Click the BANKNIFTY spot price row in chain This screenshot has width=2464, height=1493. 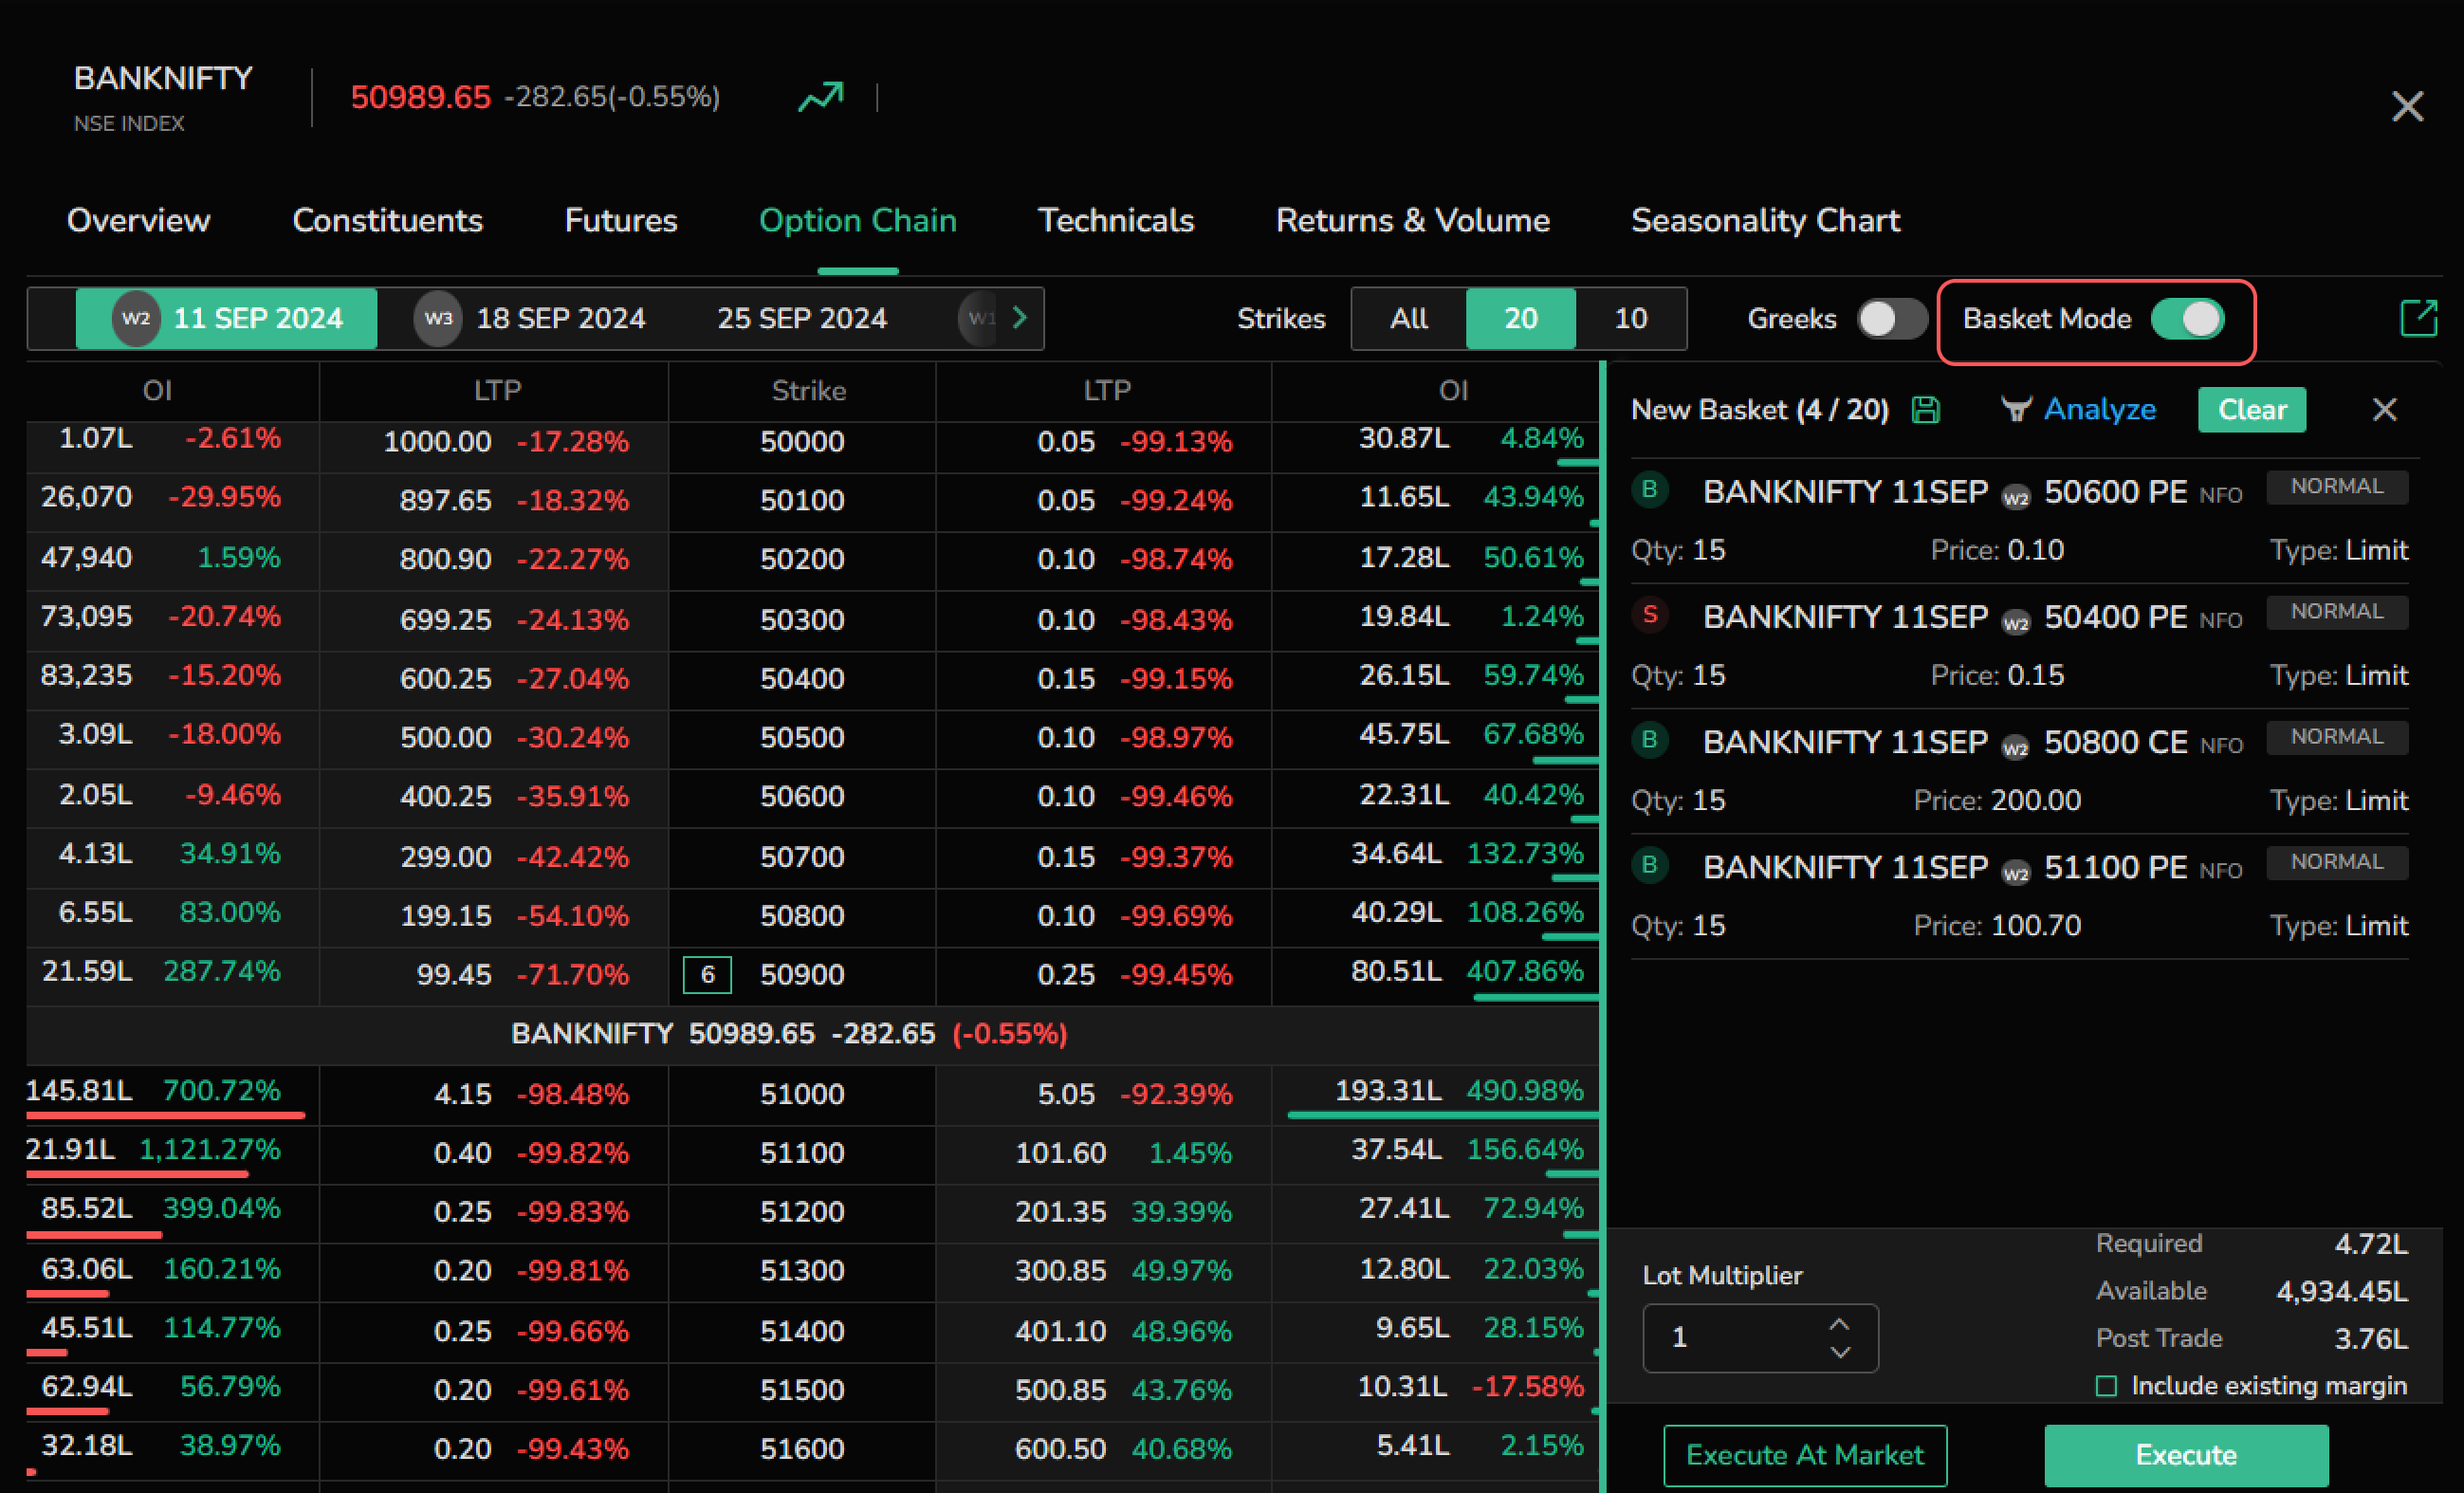coord(813,1034)
